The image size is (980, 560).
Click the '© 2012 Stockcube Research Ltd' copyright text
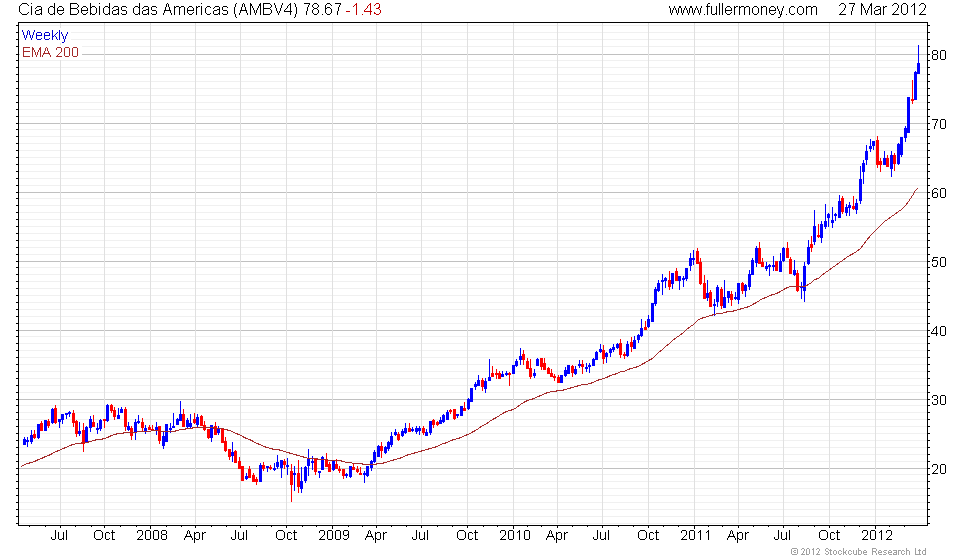pos(858,552)
